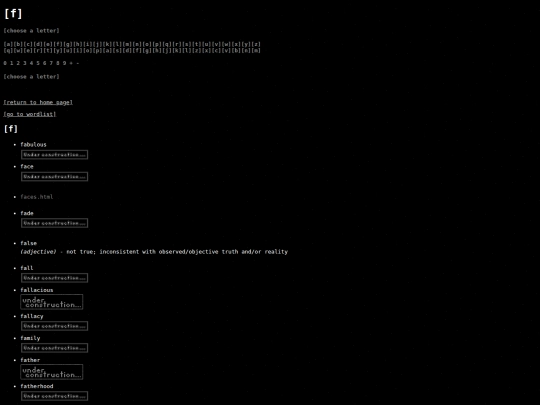Image resolution: width=540 pixels, height=405 pixels.
Task: Choose letter [h] in the alphabetical row
Action: click(77, 44)
